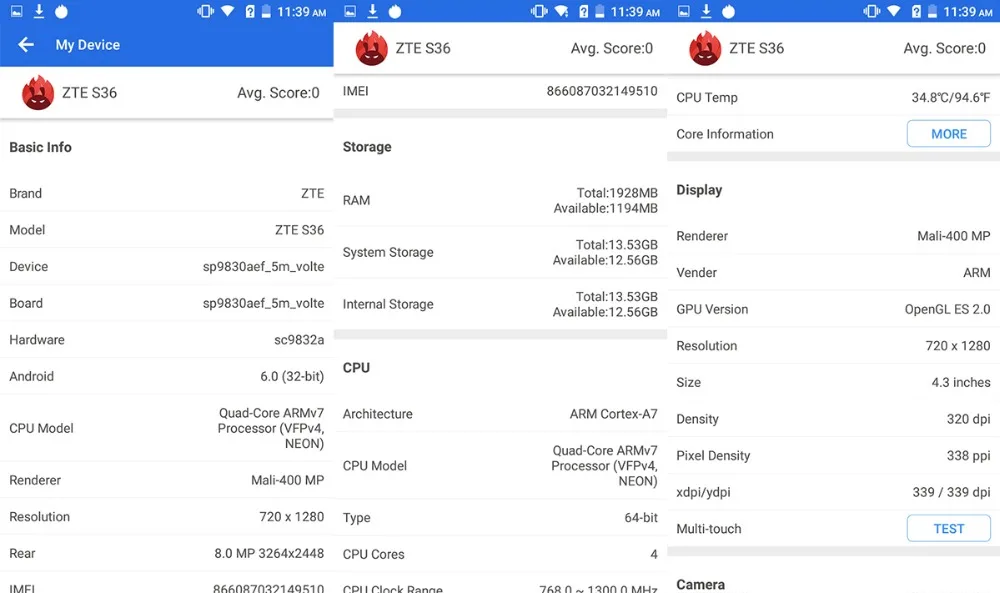Tap the CPU Cores row showing 4
The height and width of the screenshot is (593, 1000).
tap(500, 554)
